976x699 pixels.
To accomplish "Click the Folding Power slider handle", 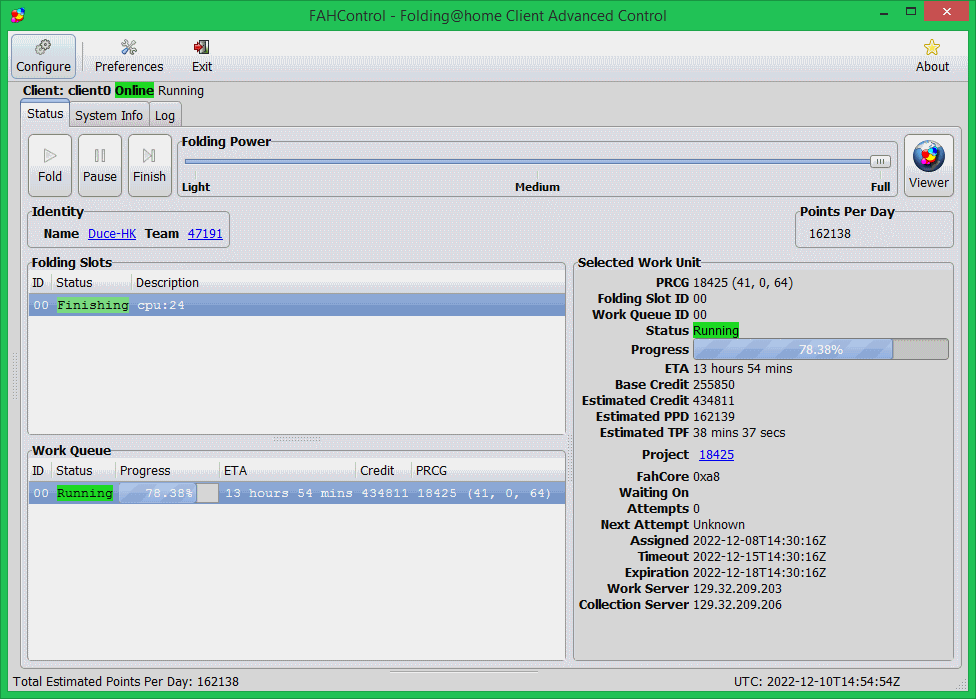I will click(880, 161).
